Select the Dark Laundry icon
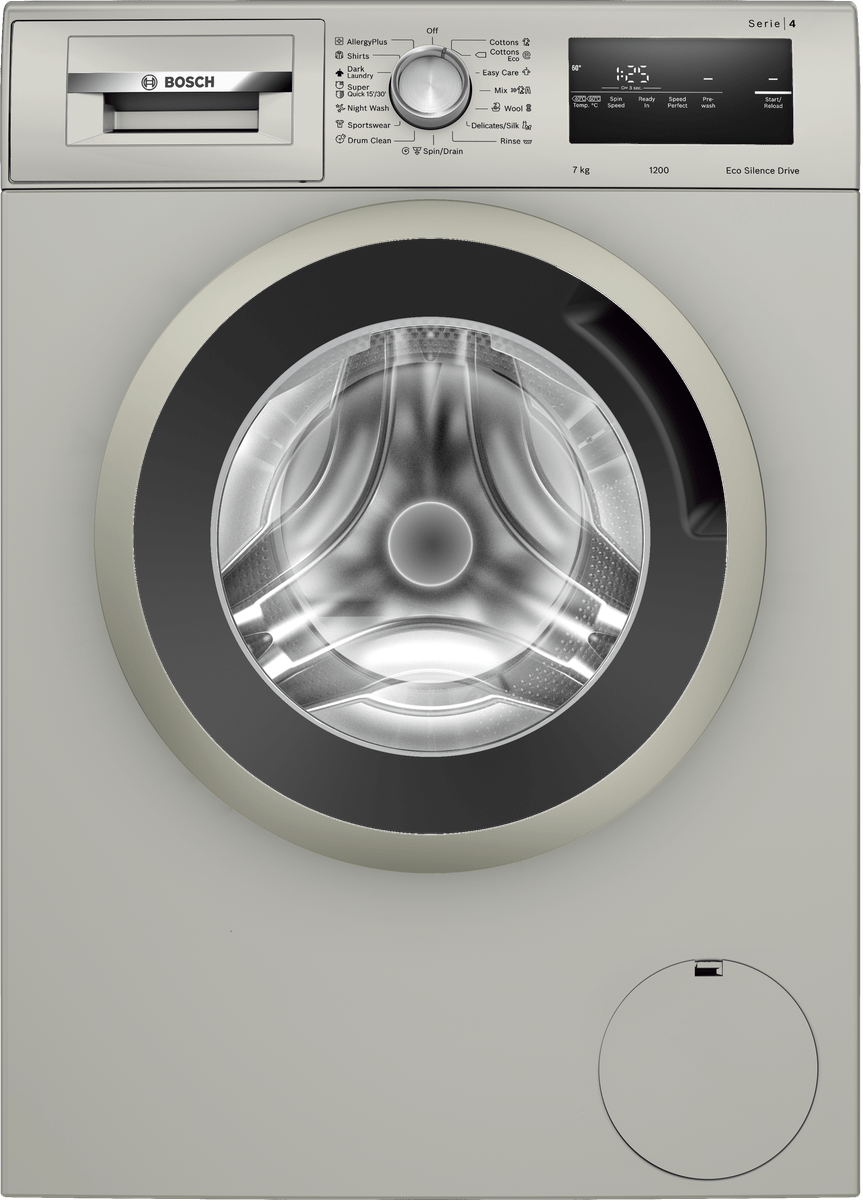 click(340, 72)
